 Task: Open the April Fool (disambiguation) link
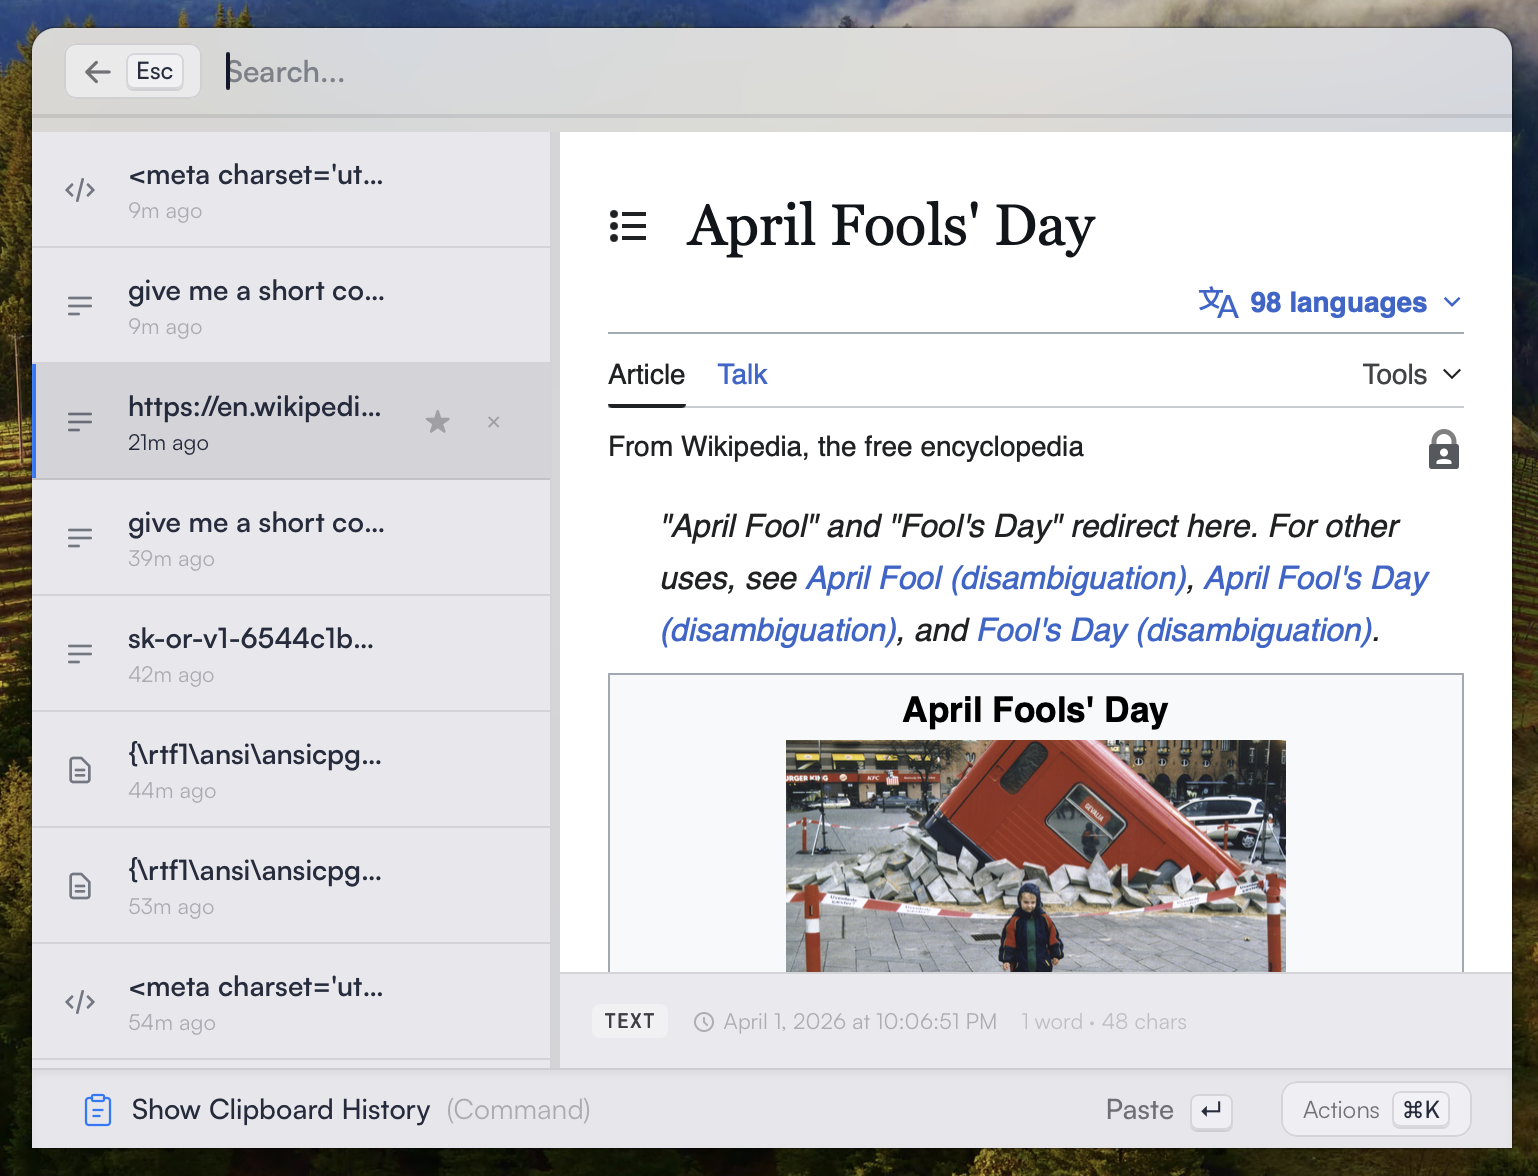click(996, 578)
